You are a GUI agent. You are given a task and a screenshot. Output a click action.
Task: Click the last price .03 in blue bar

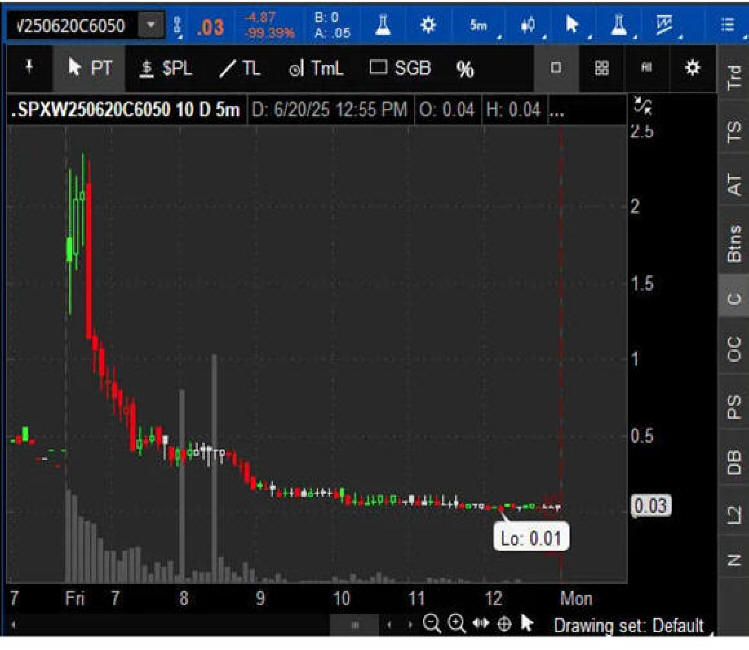point(210,27)
